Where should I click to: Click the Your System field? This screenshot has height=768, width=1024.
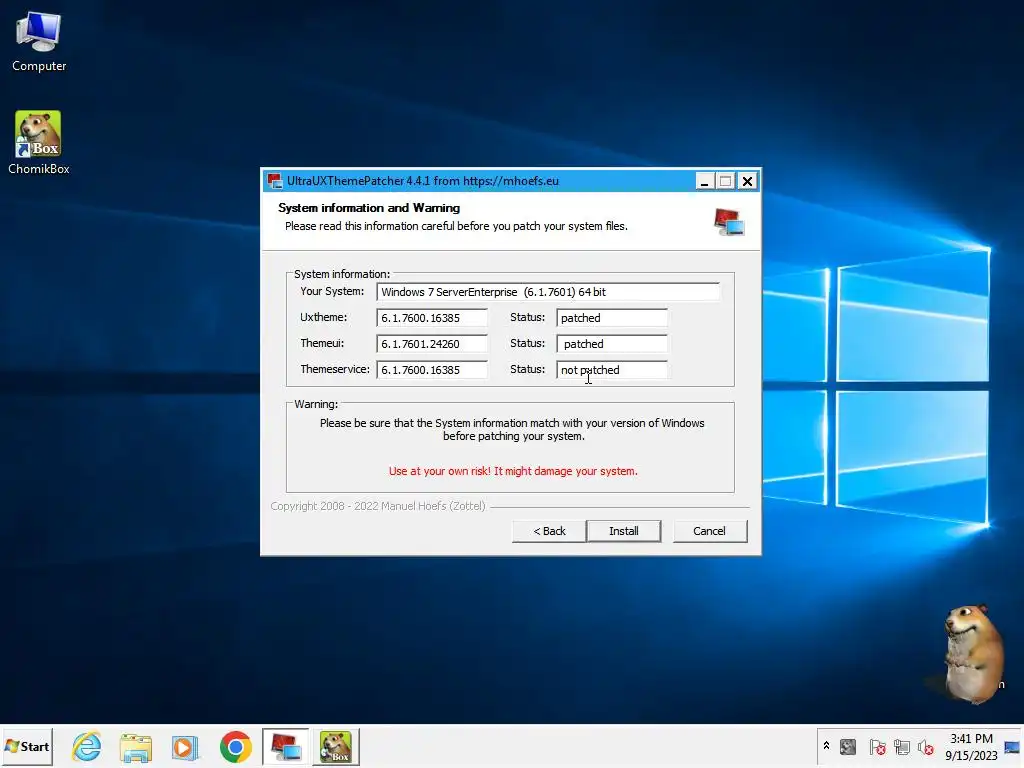coord(548,292)
